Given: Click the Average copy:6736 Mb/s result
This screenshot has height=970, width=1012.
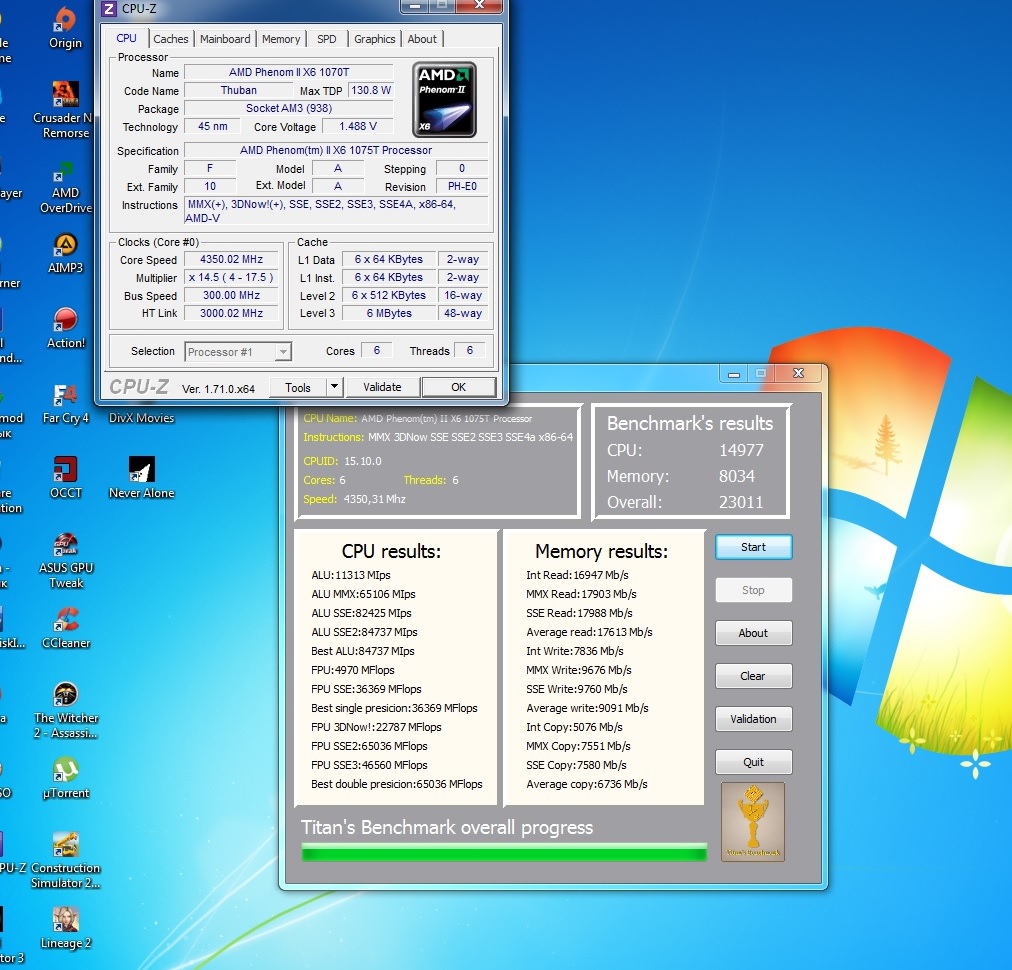Looking at the screenshot, I should (x=587, y=784).
